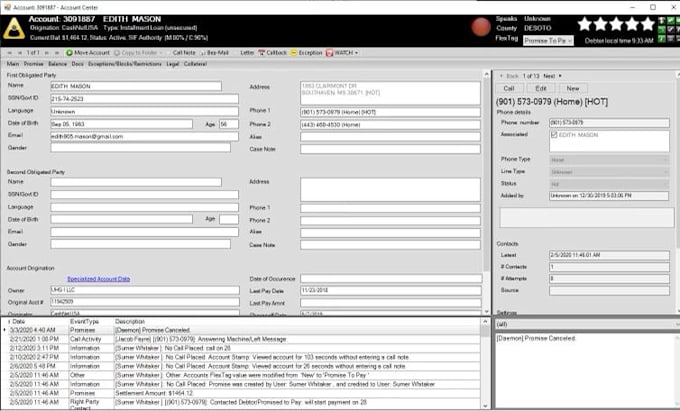Click the top-left green flag icon in header
Image resolution: width=680 pixels, height=411 pixels.
pos(661,20)
